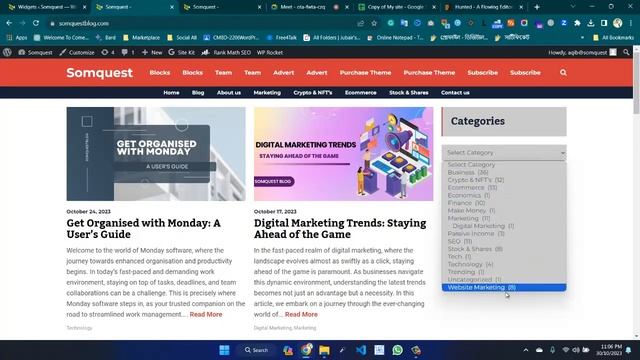640x360 pixels.
Task: Click Customize in the admin bar
Action: click(x=77, y=52)
